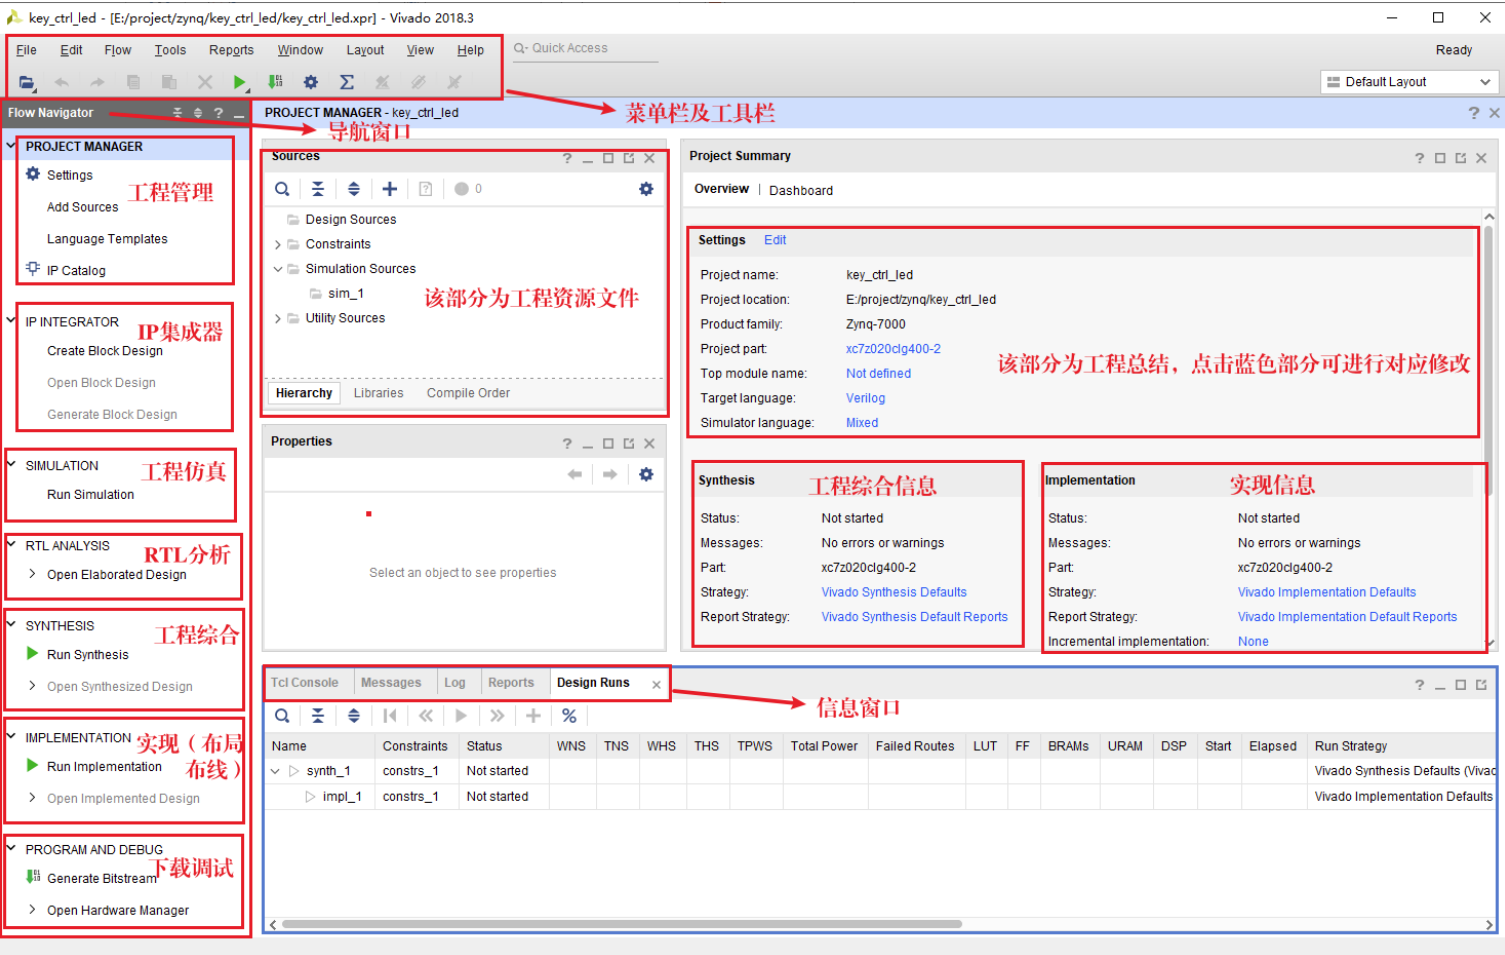Click Run Implementation in Flow Navigator
The image size is (1505, 955).
point(104,767)
